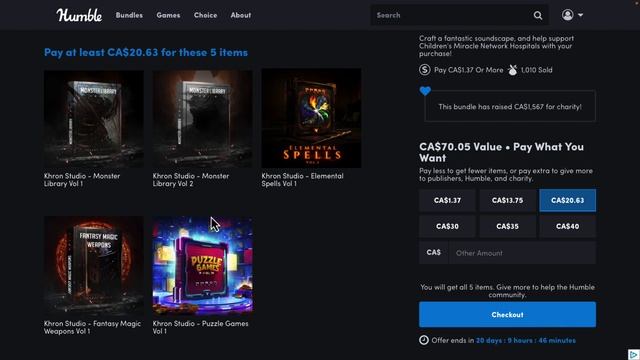
Task: Click the '20 days : 9 hours : 46 minutes' countdown
Action: (526, 340)
